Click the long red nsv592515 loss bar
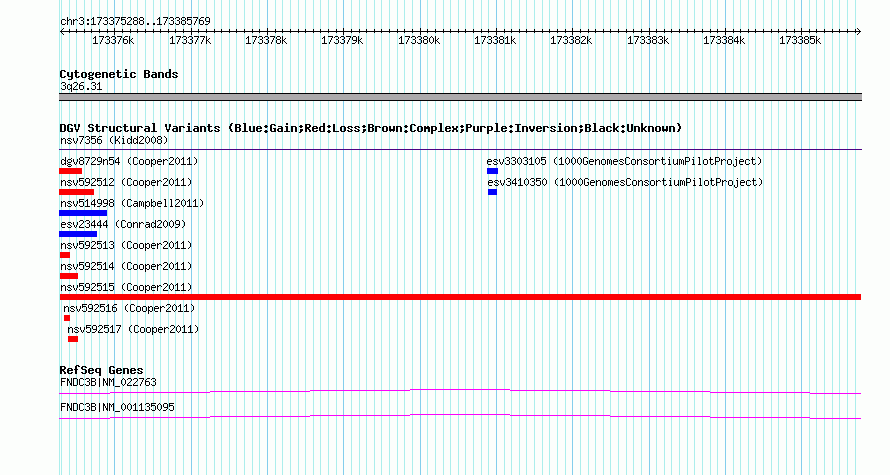This screenshot has width=890, height=475. 460,297
